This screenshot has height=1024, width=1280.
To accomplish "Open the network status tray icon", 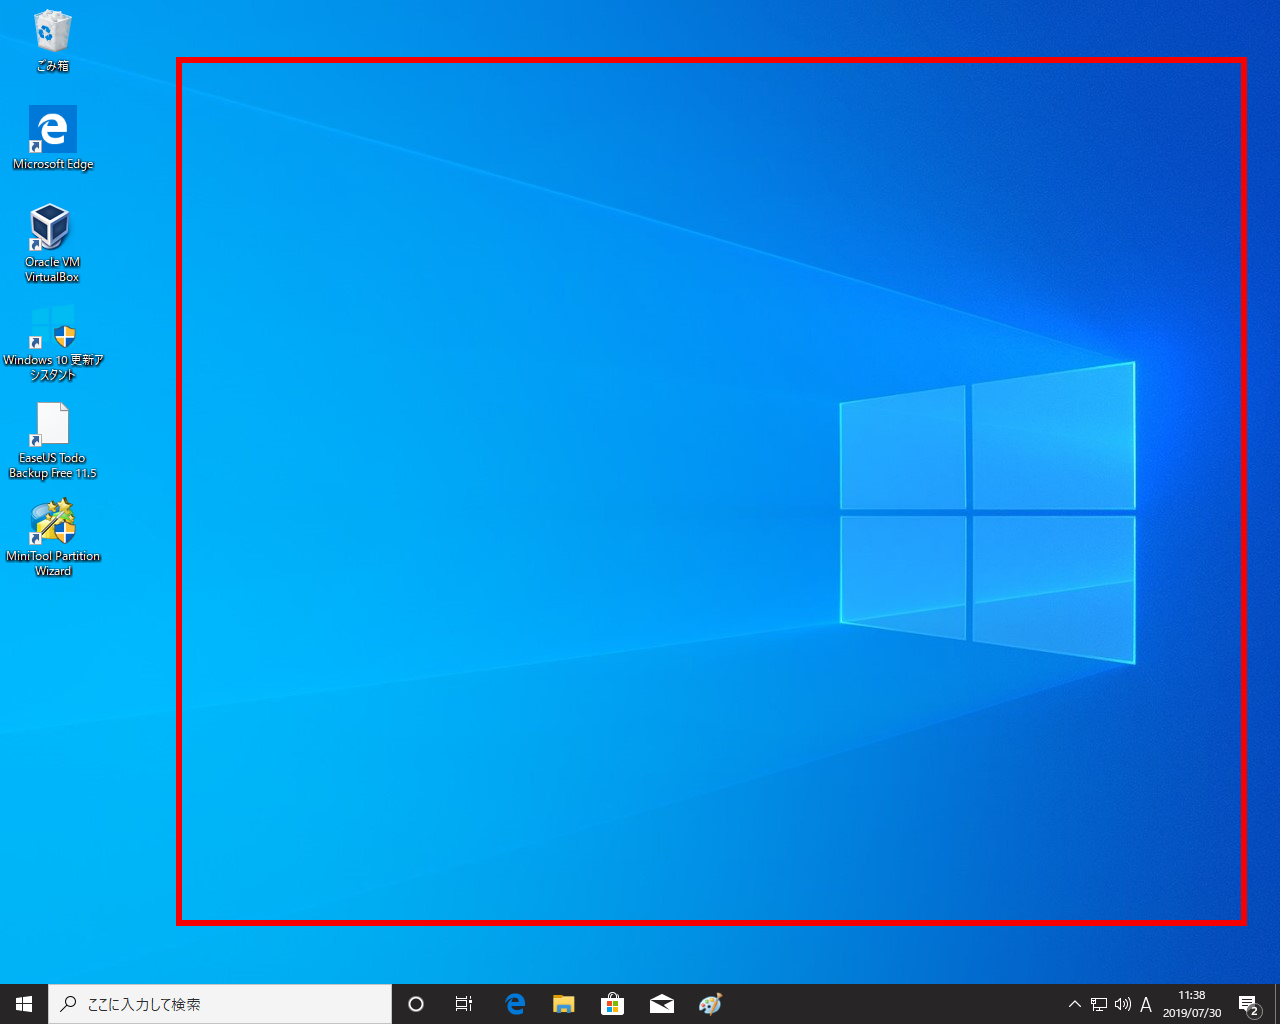I will coord(1099,1004).
